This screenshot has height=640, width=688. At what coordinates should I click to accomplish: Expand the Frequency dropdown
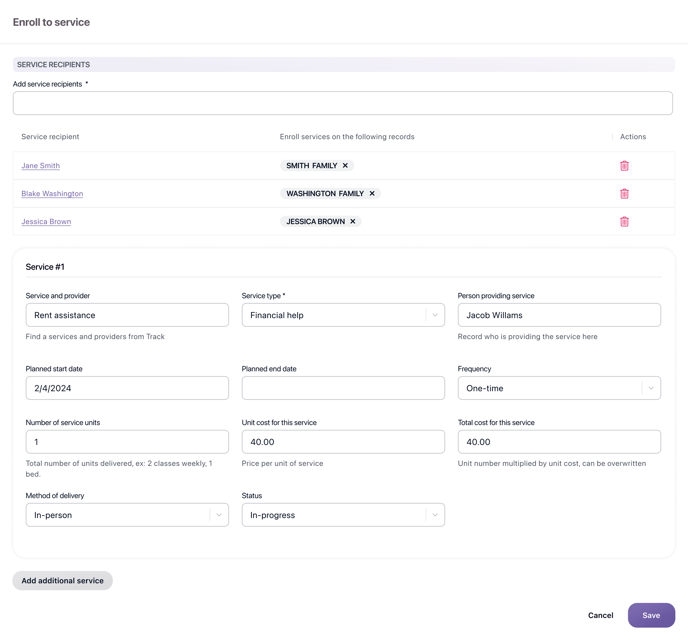coord(650,388)
